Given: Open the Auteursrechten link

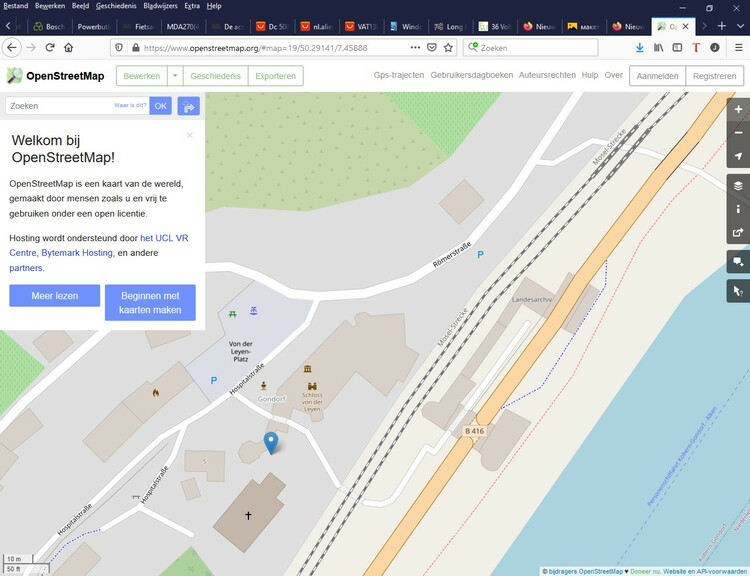Looking at the screenshot, I should tap(547, 75).
